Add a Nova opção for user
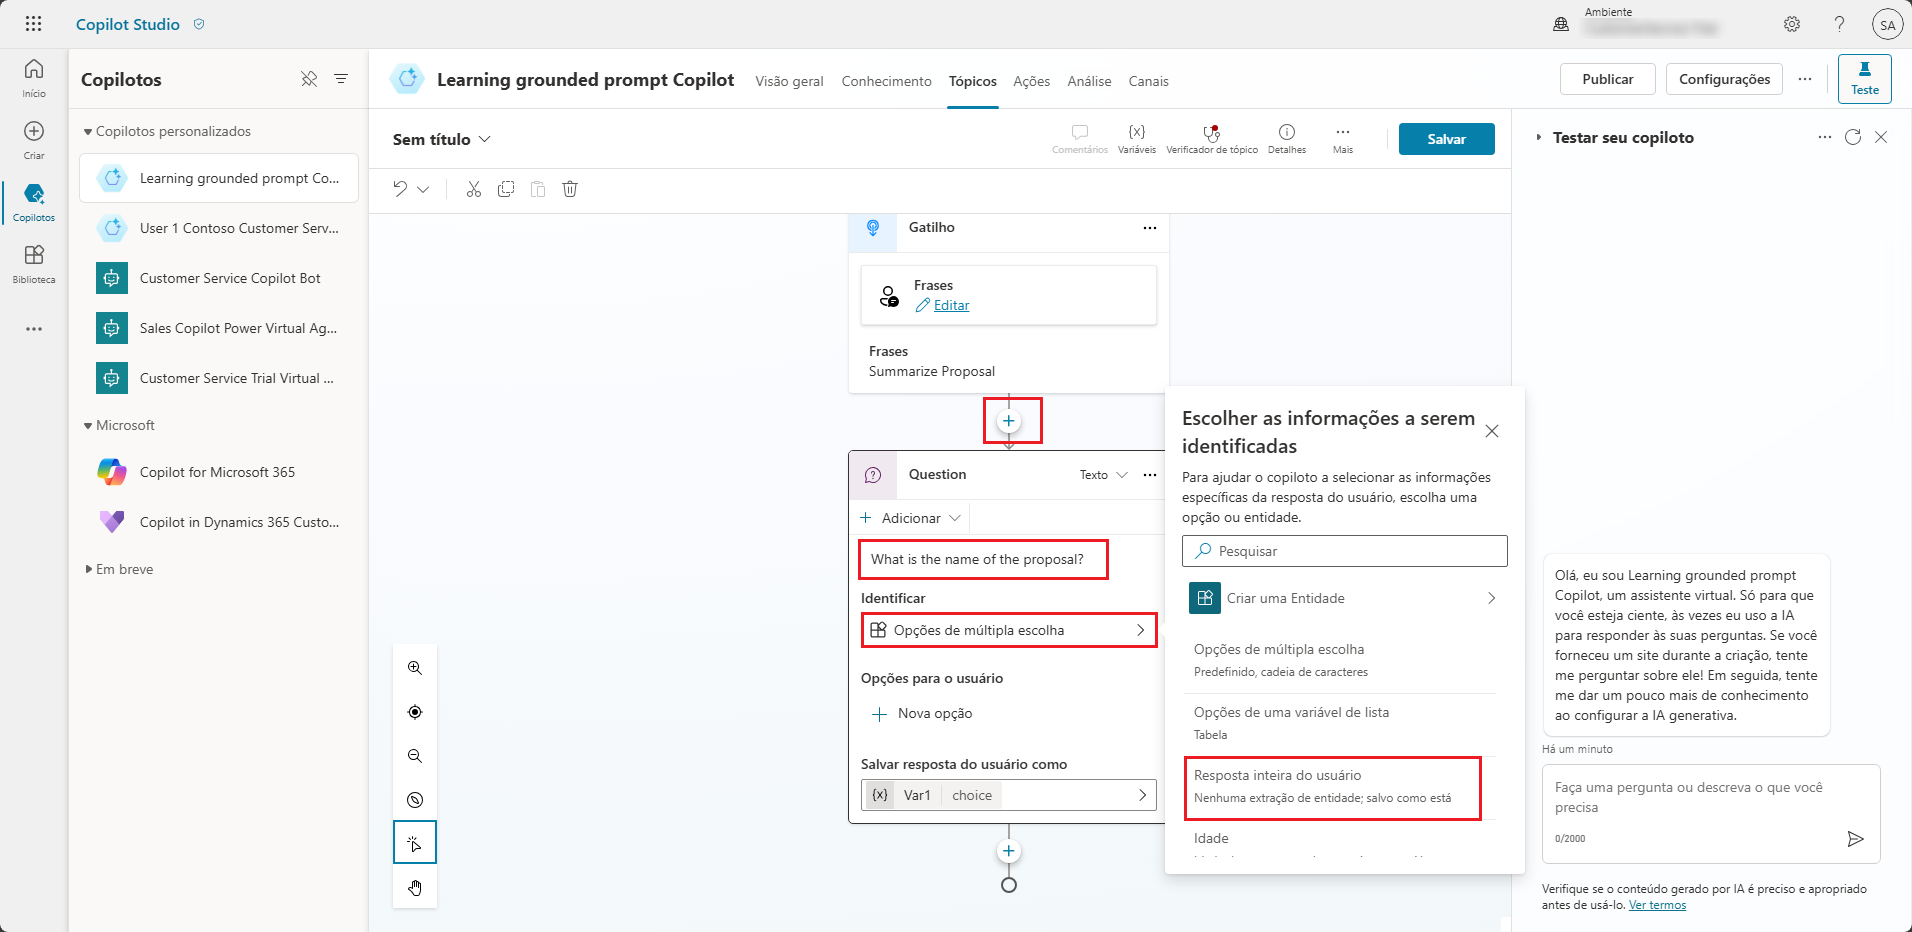 click(922, 714)
